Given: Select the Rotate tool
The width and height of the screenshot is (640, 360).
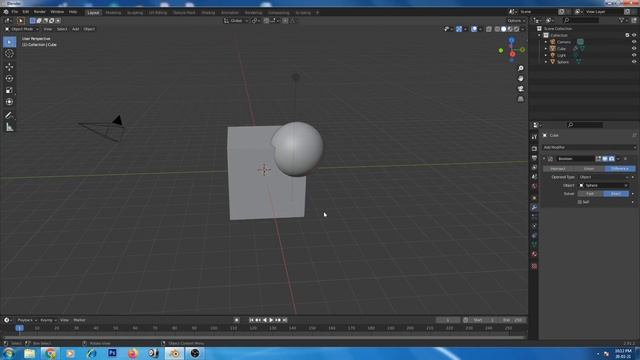Looking at the screenshot, I should click(x=9, y=78).
